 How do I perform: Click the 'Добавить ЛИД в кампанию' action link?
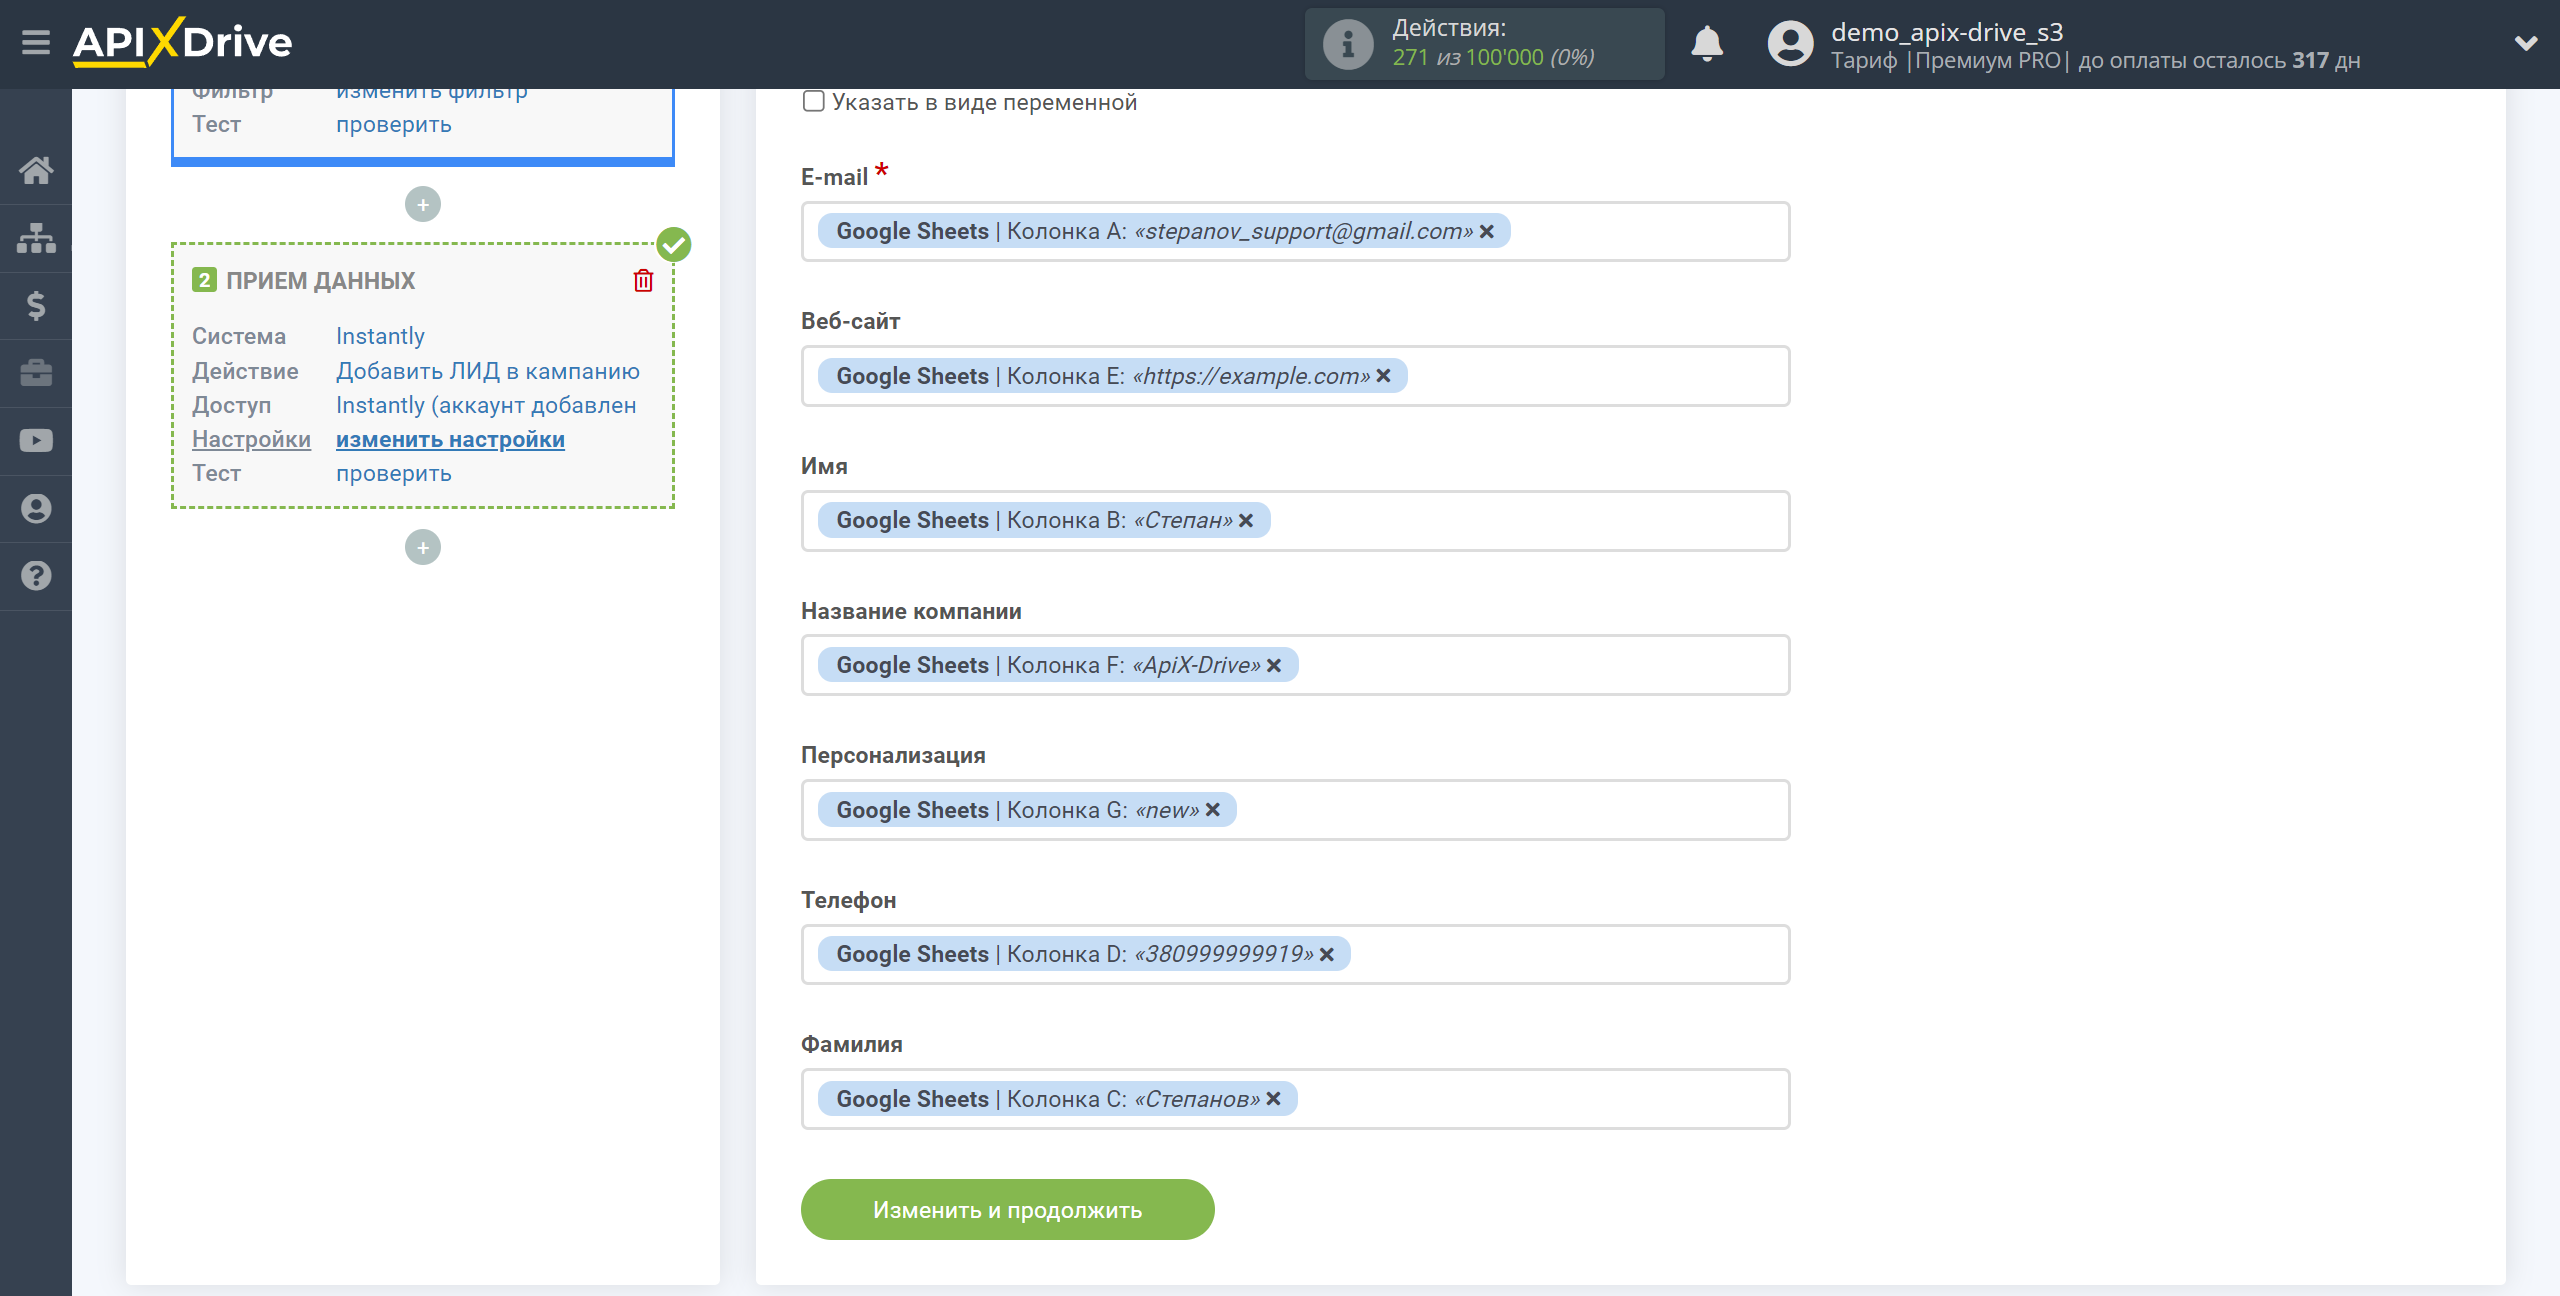(x=488, y=371)
